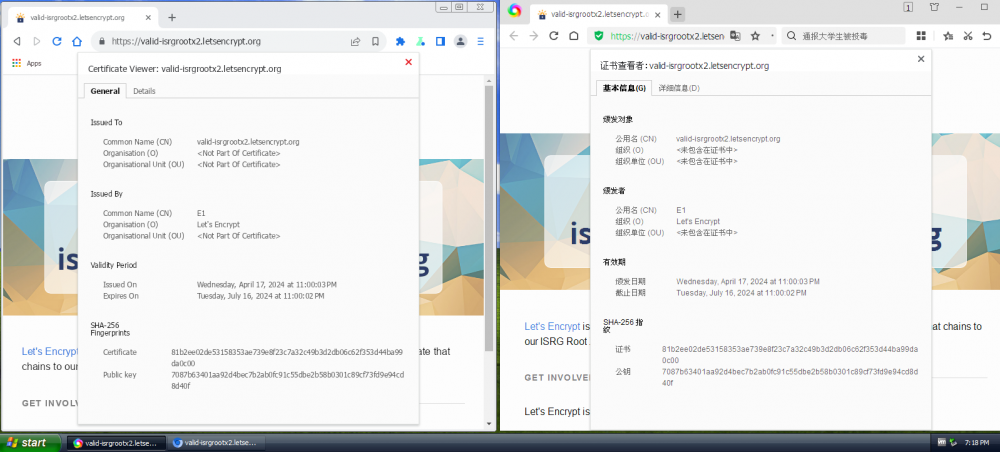Close the Certificate Viewer dialog with red X
The width and height of the screenshot is (1000, 452).
point(408,62)
